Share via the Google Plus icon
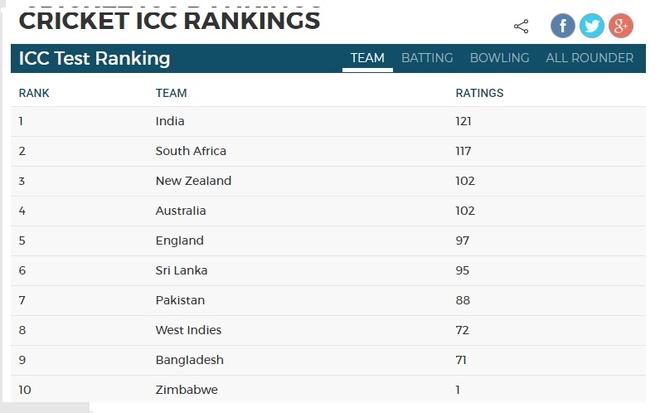 click(620, 26)
